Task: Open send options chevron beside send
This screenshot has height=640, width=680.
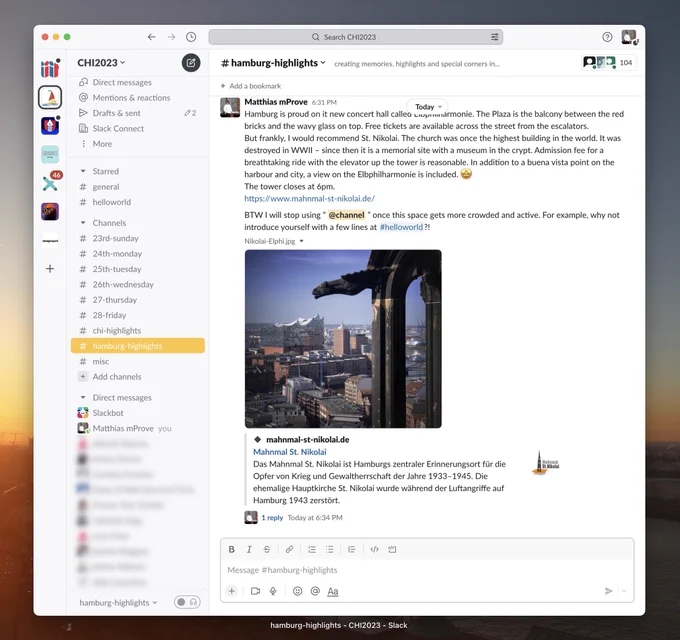Action: 624,591
